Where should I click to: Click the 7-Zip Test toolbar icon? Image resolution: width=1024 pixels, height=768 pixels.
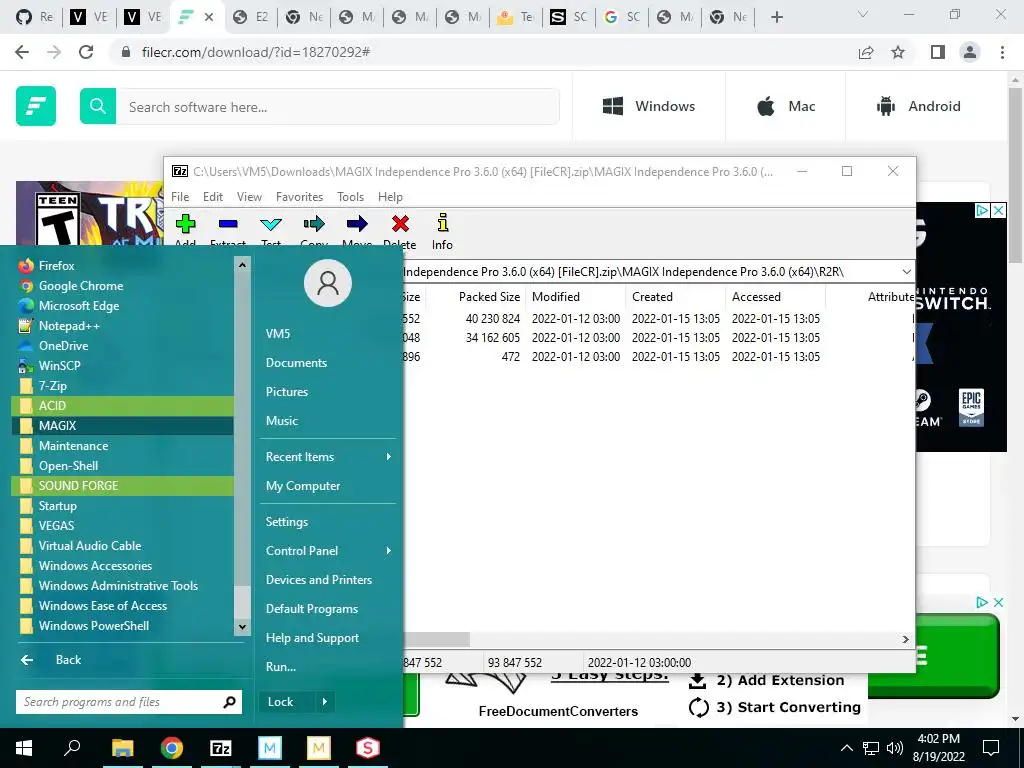[x=271, y=225]
